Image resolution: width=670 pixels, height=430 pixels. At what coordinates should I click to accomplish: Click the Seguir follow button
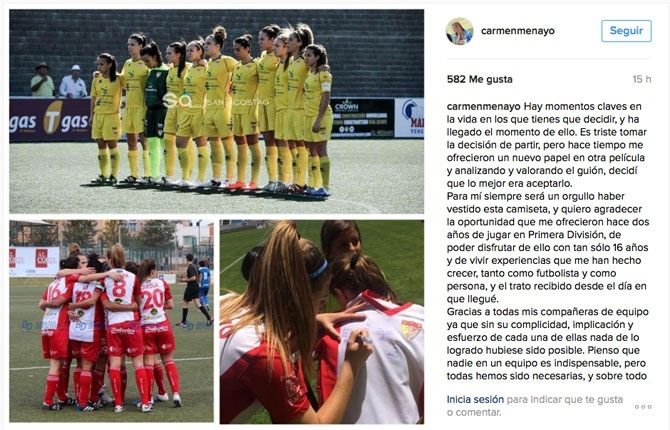pyautogui.click(x=626, y=31)
